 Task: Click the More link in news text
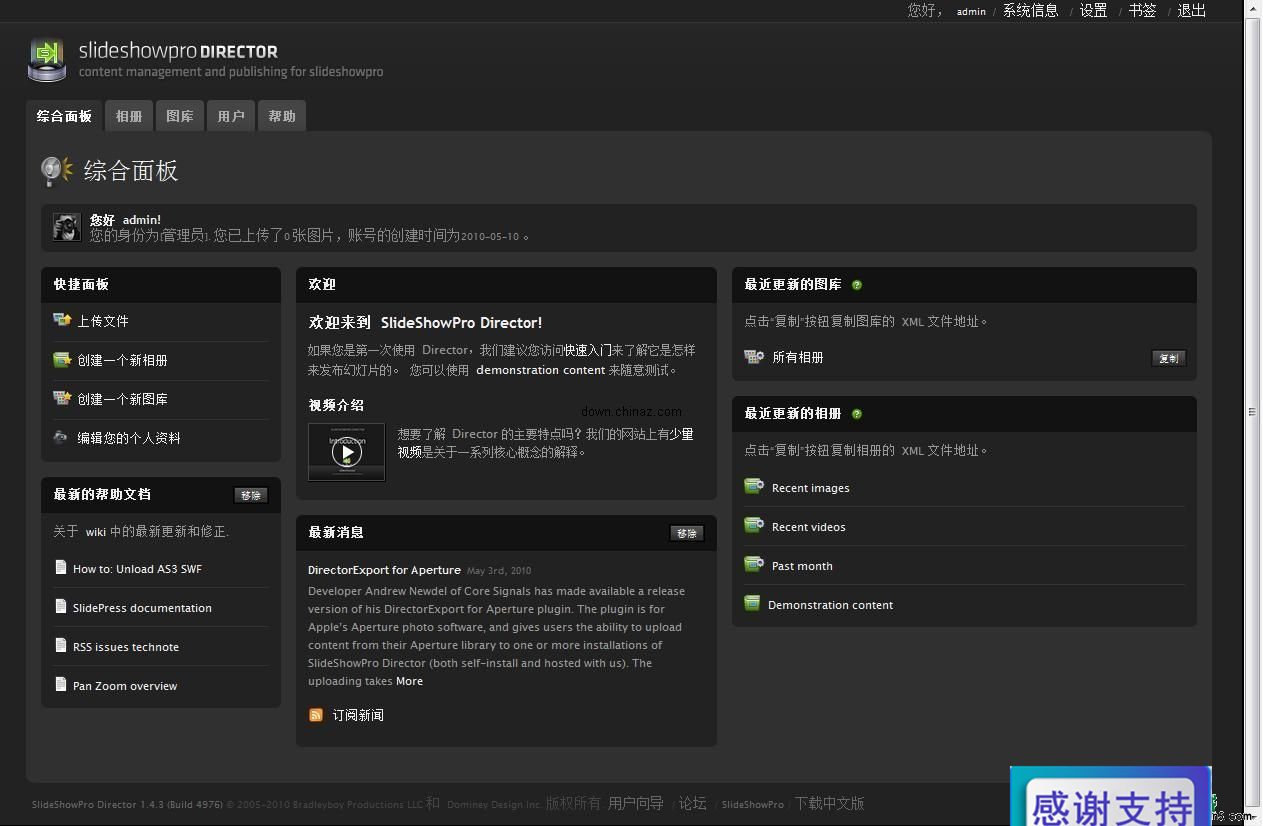point(409,681)
